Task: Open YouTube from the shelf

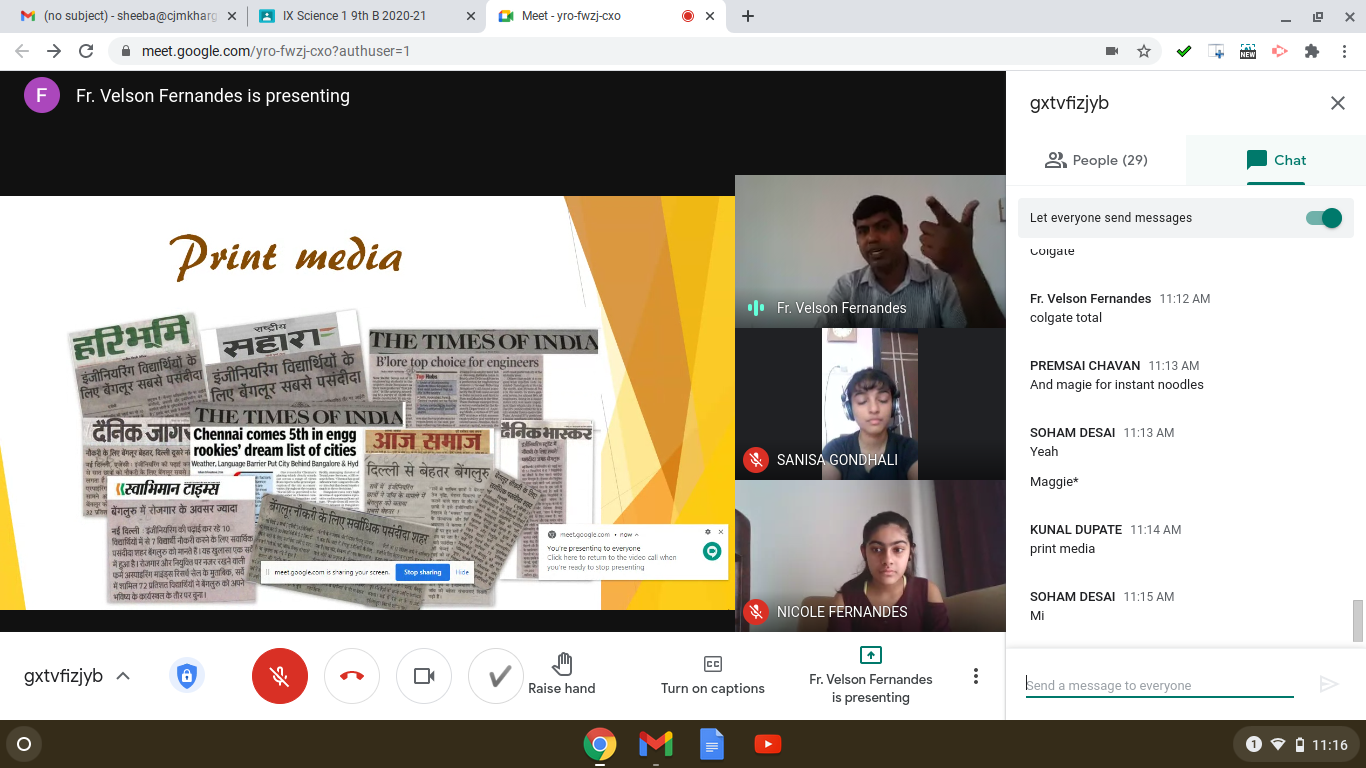Action: pos(767,744)
